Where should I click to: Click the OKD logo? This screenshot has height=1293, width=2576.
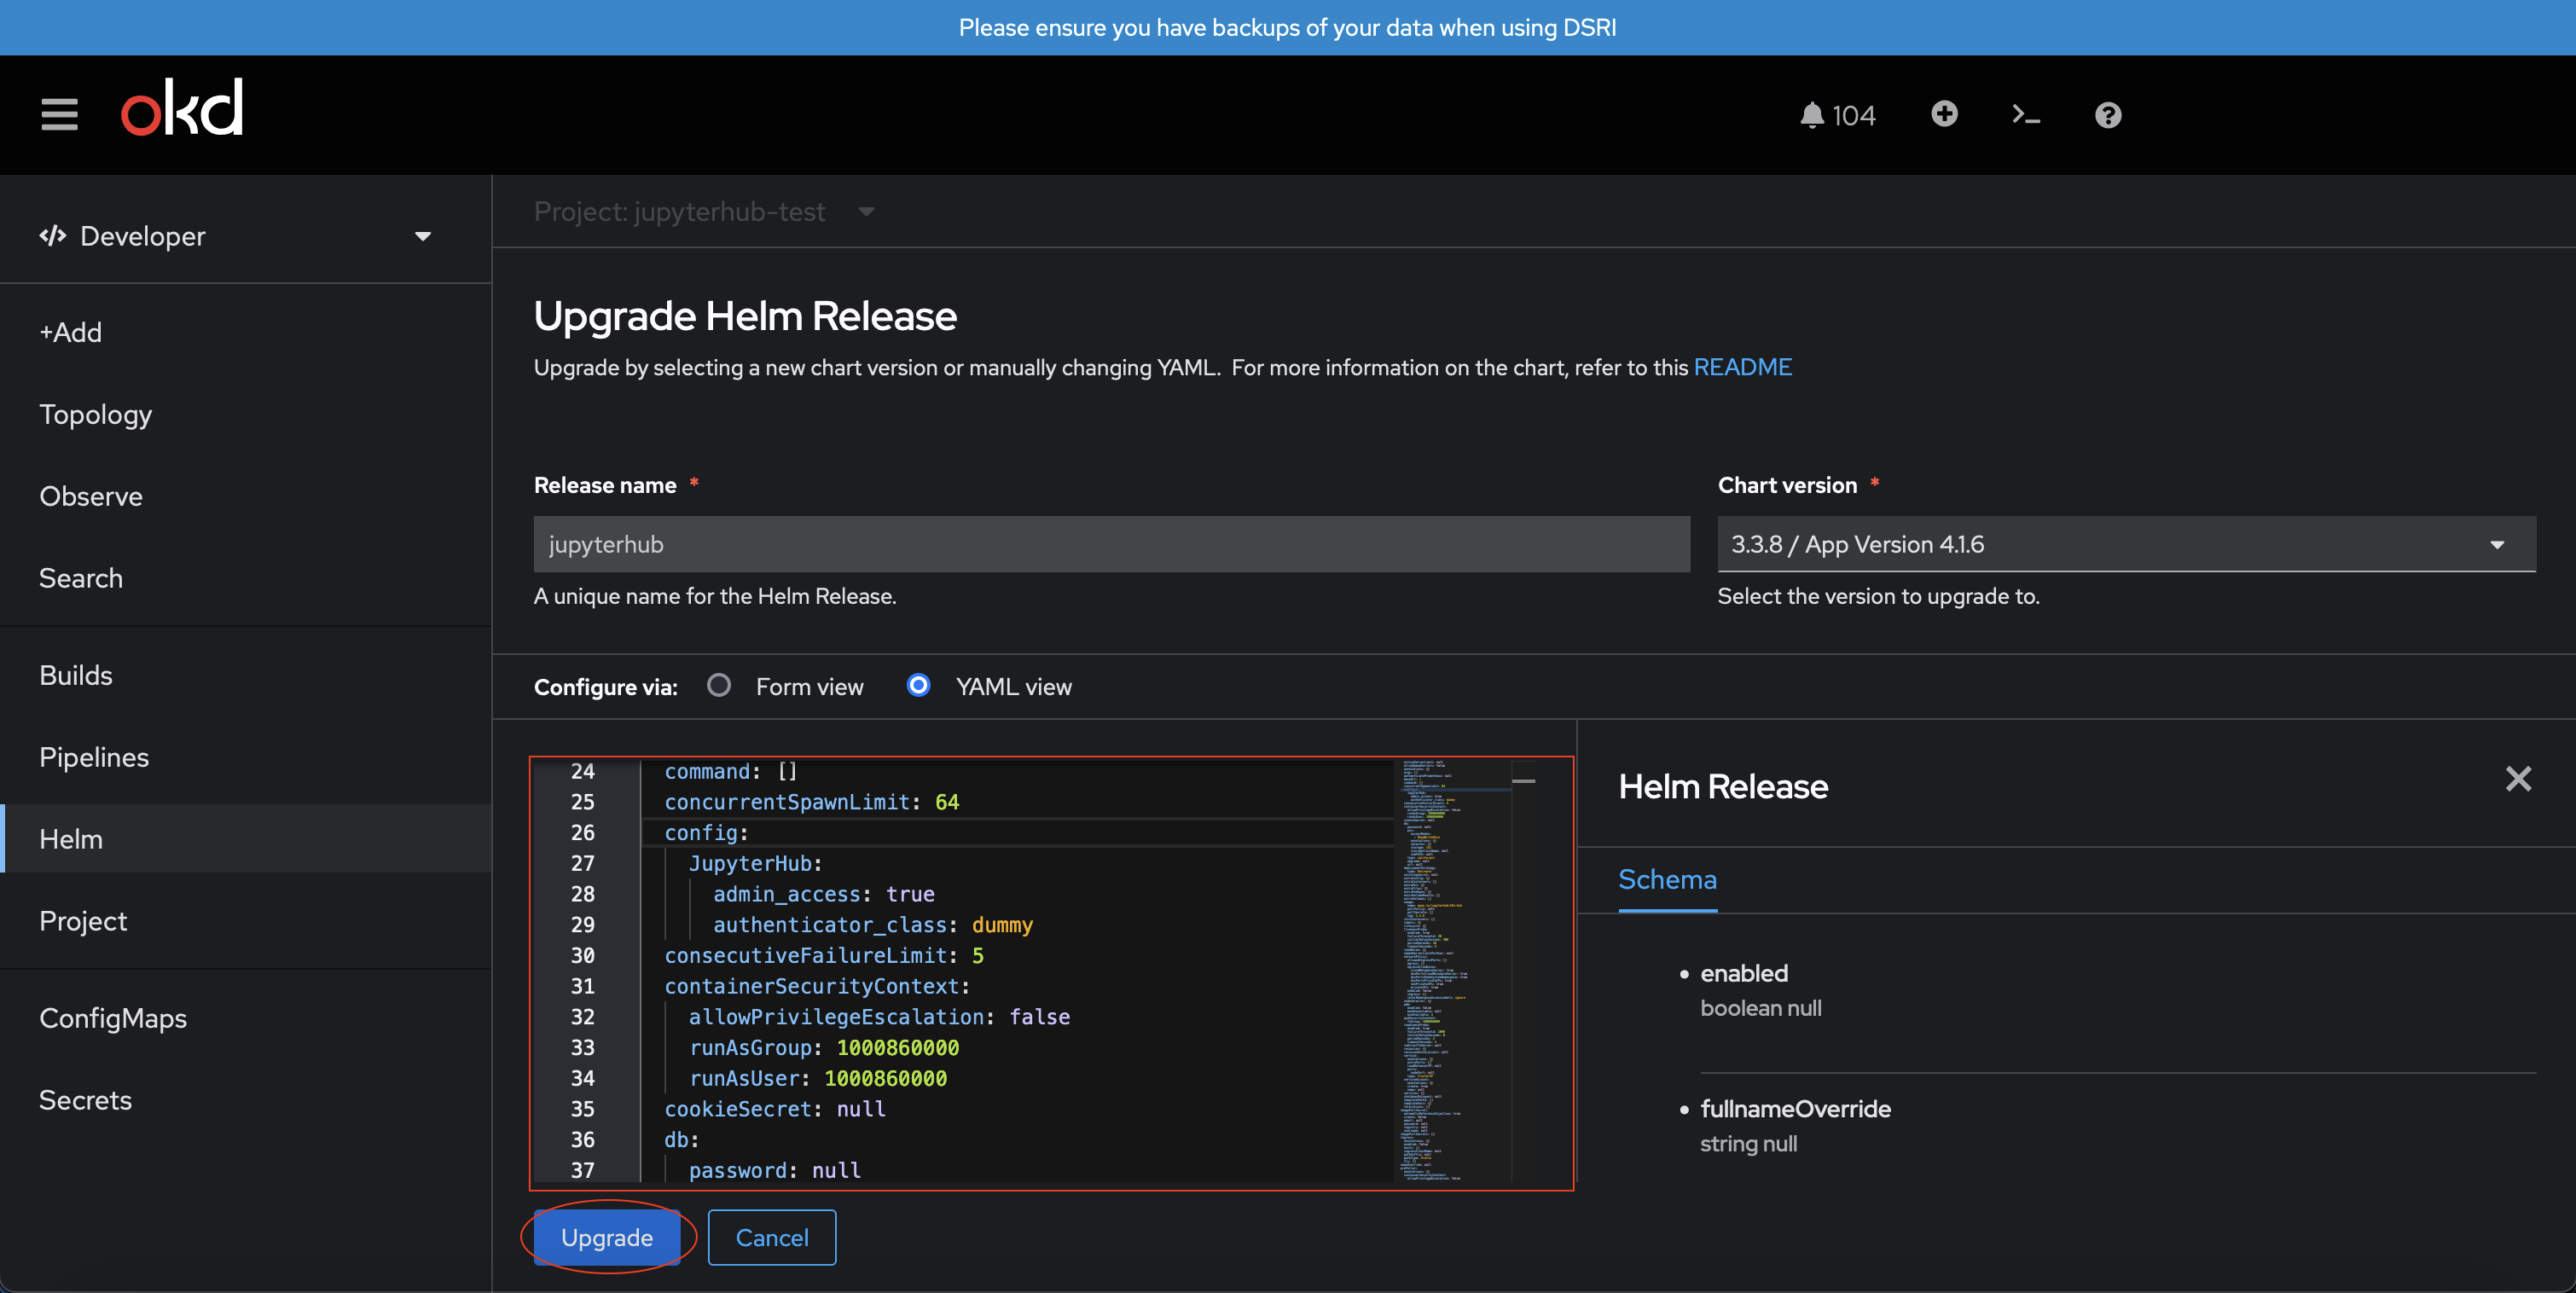tap(181, 107)
